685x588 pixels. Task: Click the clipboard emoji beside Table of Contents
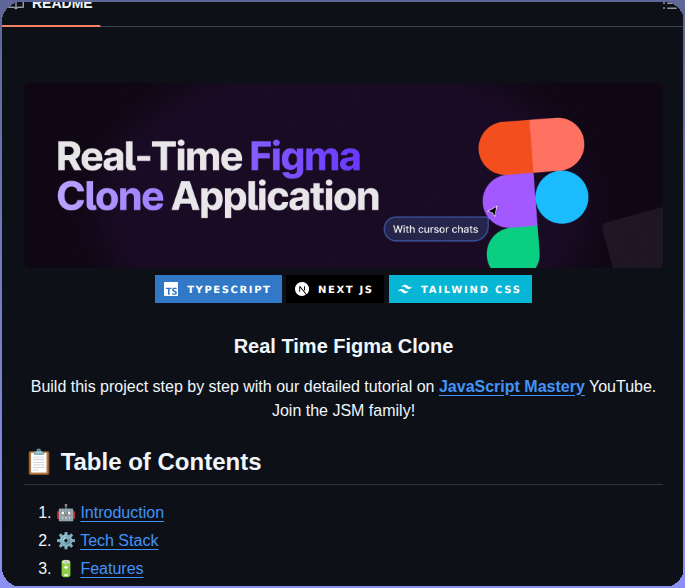click(x=39, y=462)
